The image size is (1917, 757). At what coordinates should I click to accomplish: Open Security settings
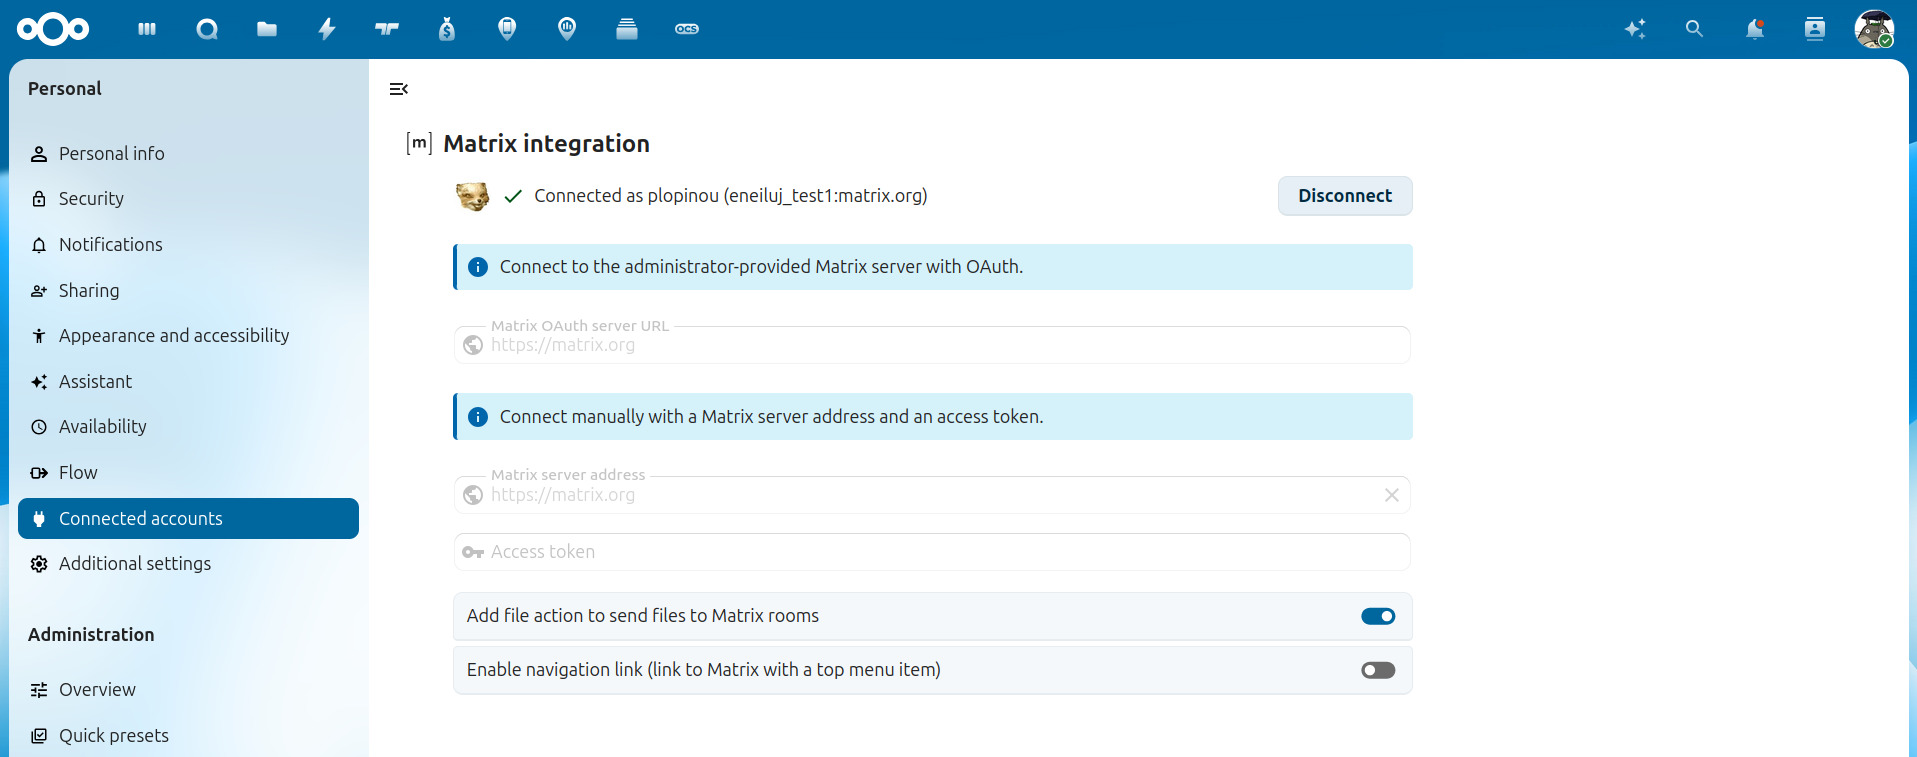[188, 198]
